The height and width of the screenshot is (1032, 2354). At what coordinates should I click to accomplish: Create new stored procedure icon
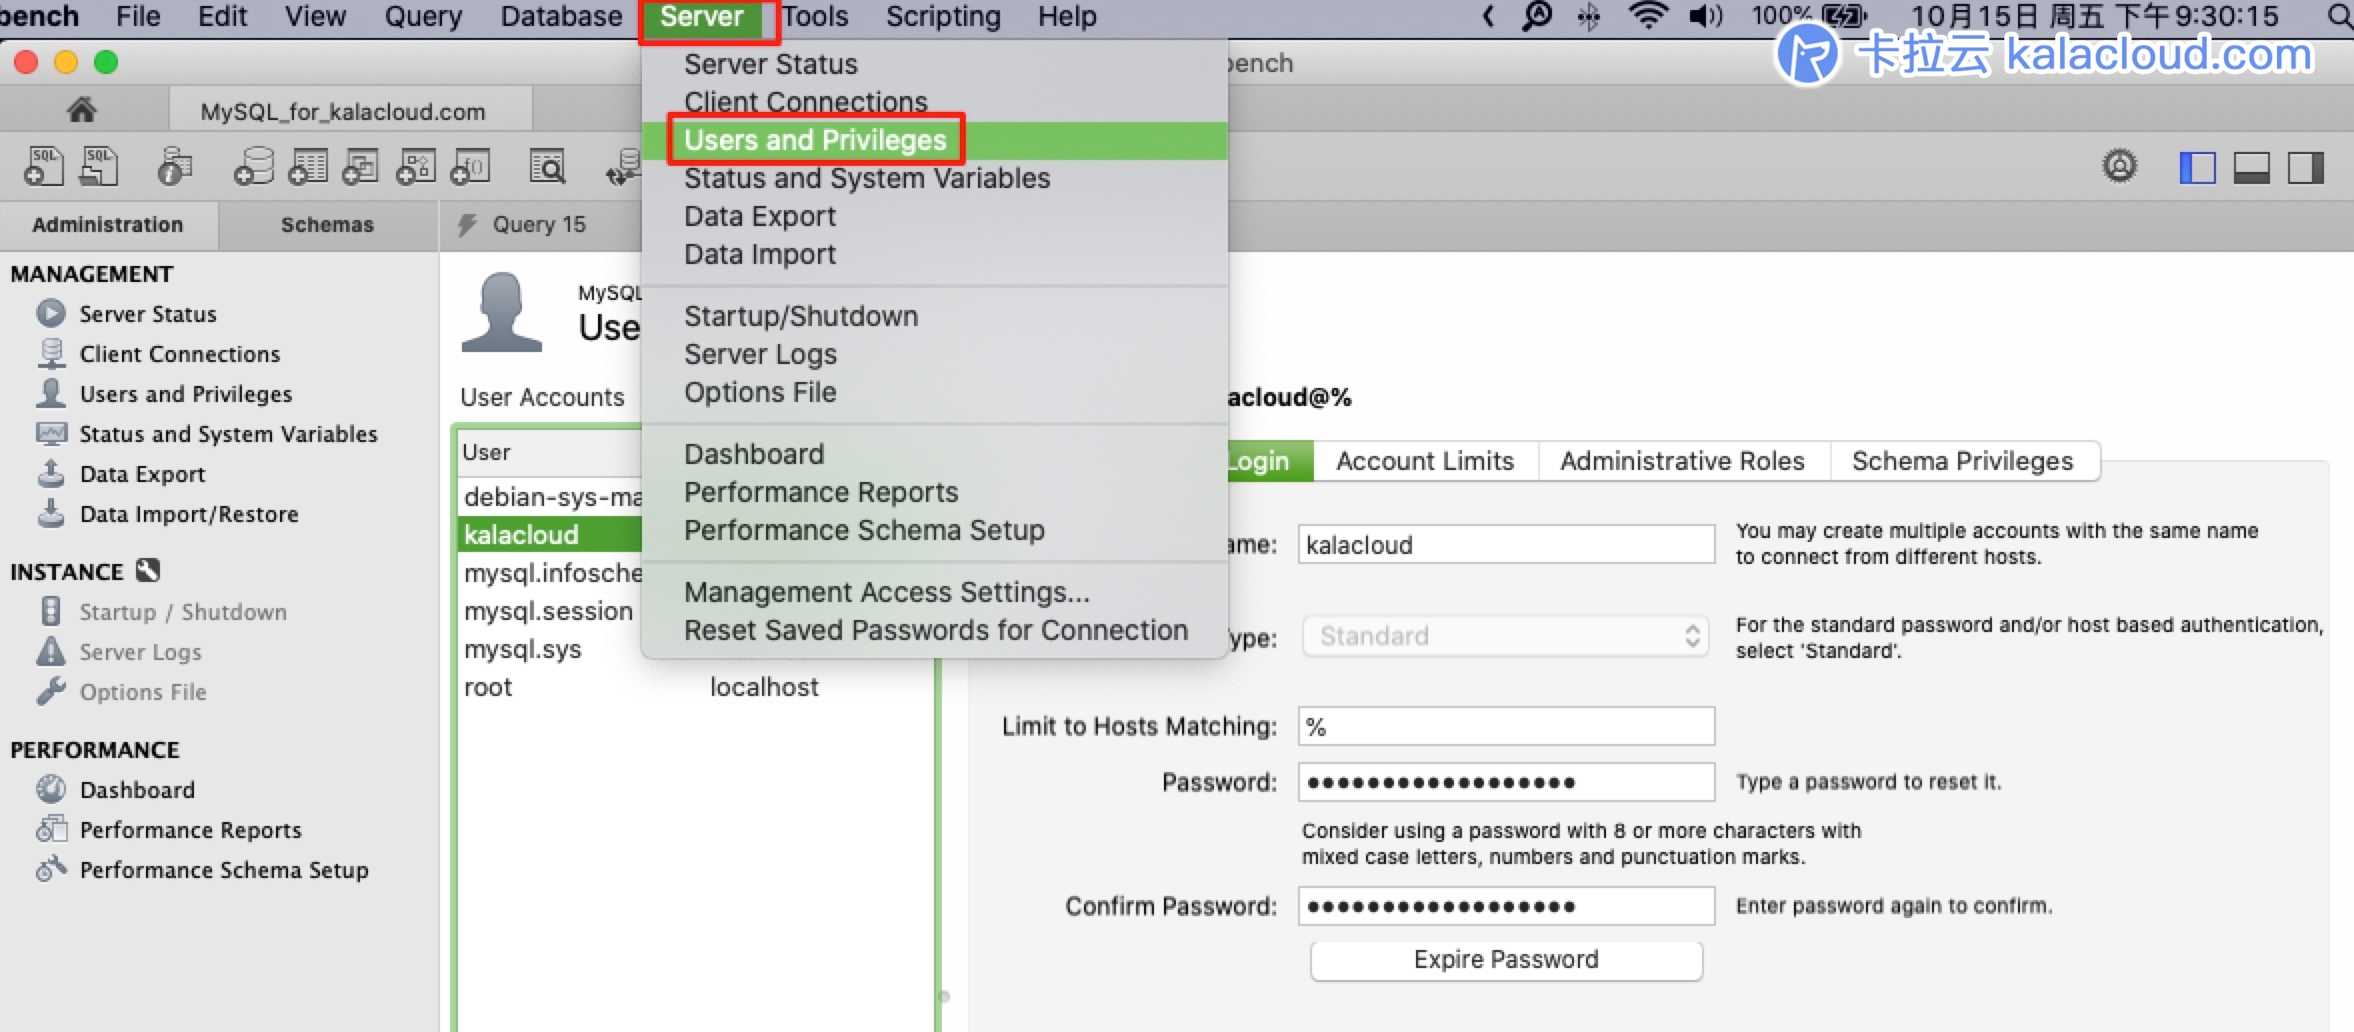click(415, 166)
